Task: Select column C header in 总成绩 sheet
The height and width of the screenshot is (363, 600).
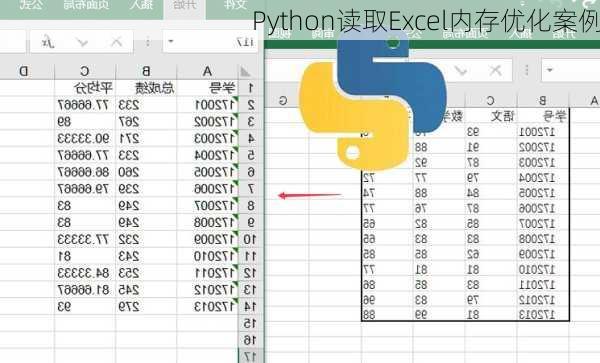Action: [85, 72]
